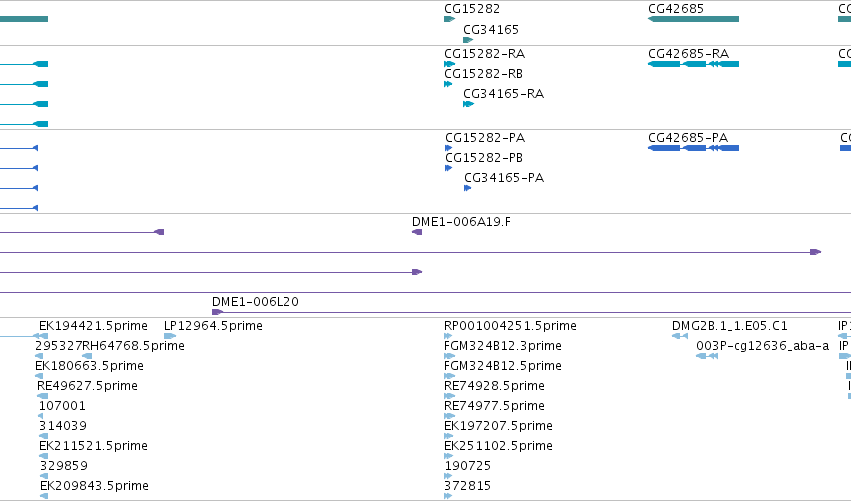Select the RE74928.5prime label

pos(494,386)
